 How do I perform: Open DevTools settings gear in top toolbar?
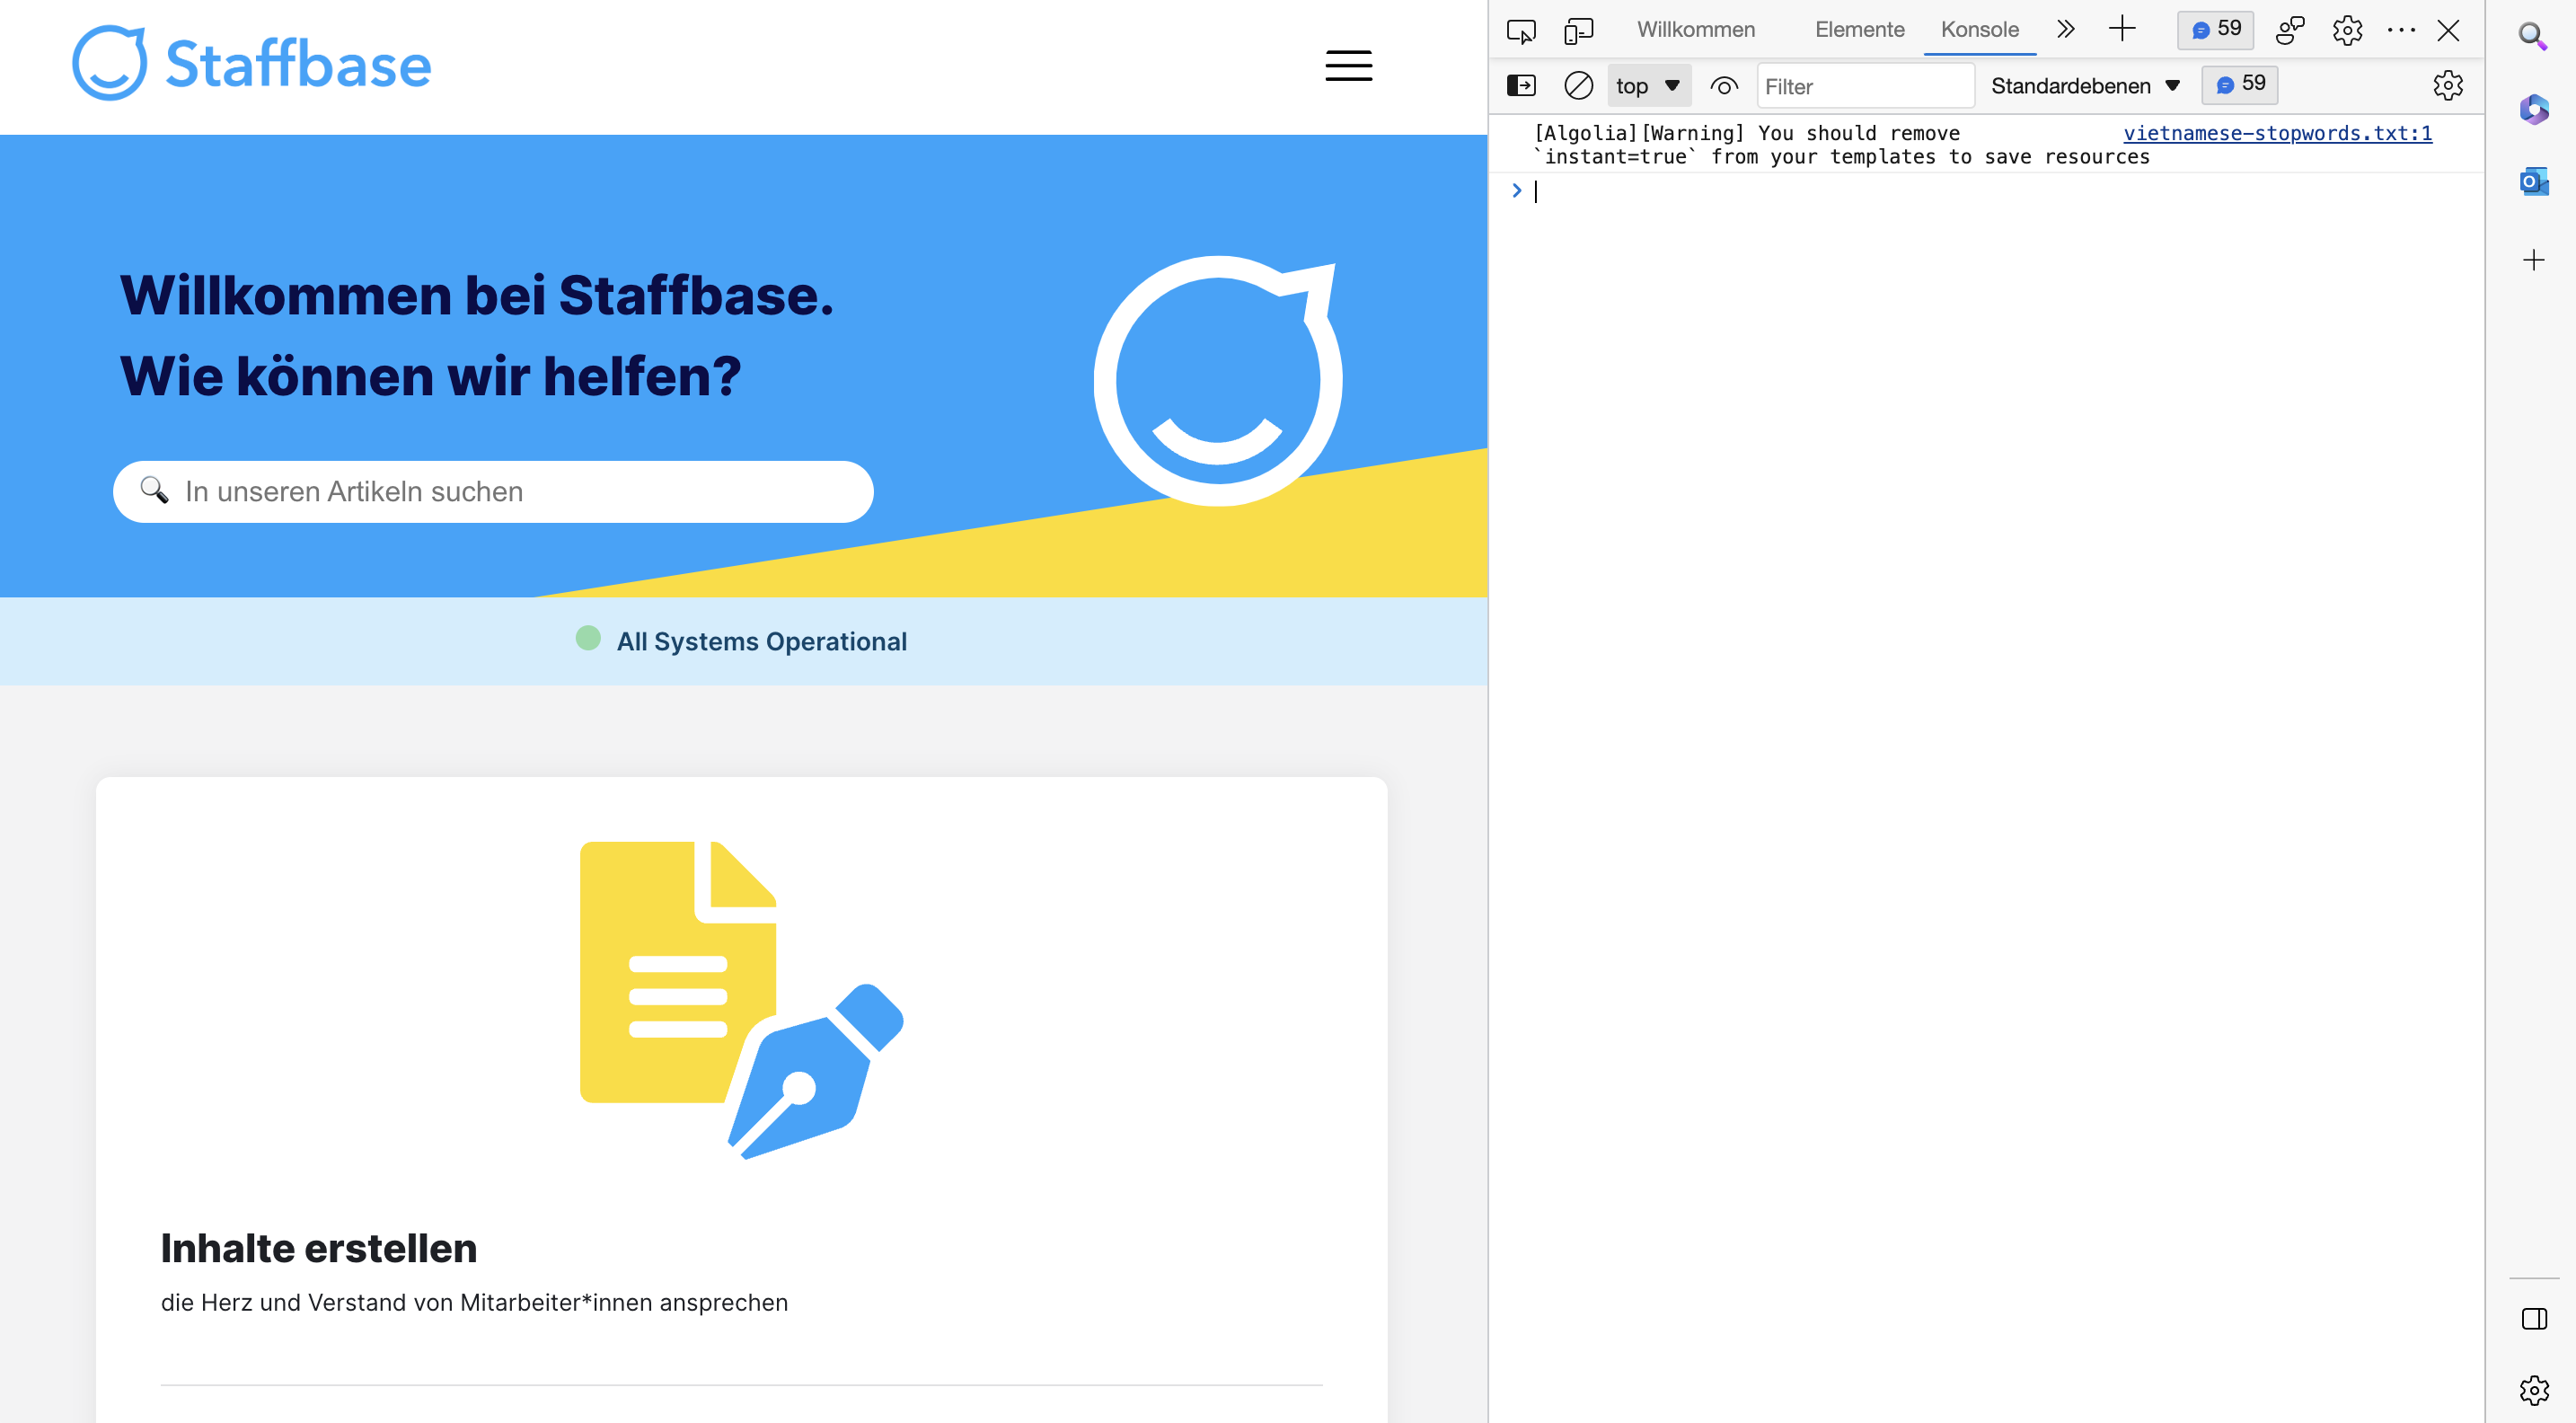tap(2347, 31)
